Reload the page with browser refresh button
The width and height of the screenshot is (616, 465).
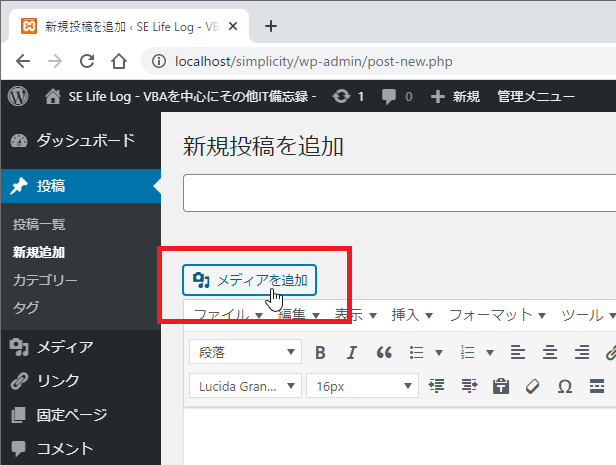(87, 61)
